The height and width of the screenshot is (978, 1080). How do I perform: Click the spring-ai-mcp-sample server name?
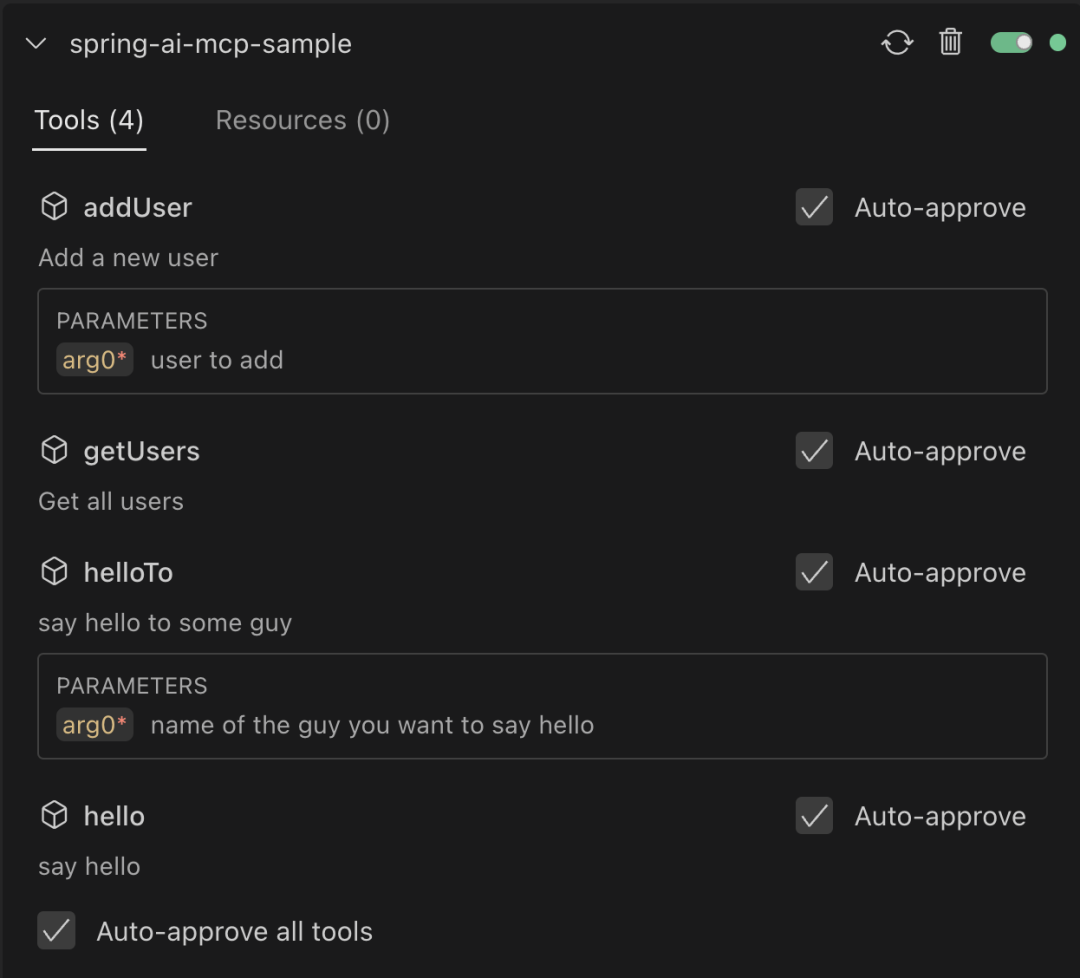[210, 44]
